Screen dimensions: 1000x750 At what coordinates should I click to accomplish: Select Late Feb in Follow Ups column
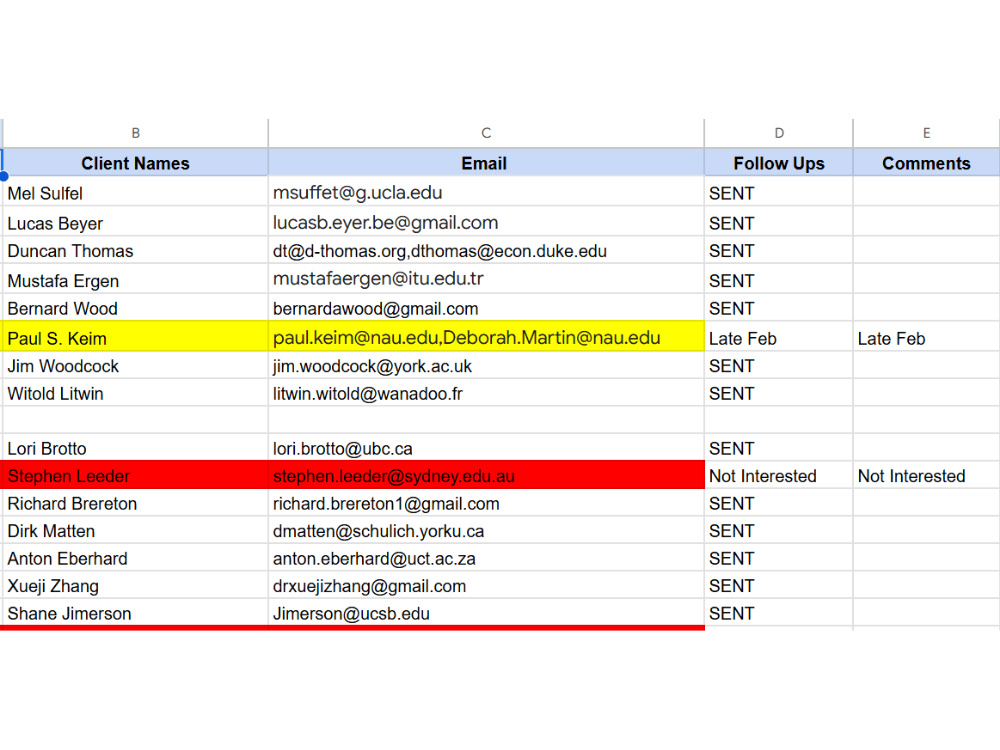tap(779, 336)
